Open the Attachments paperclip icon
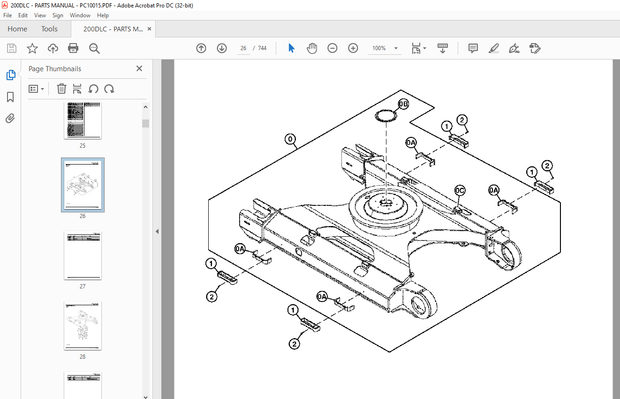 coord(10,118)
